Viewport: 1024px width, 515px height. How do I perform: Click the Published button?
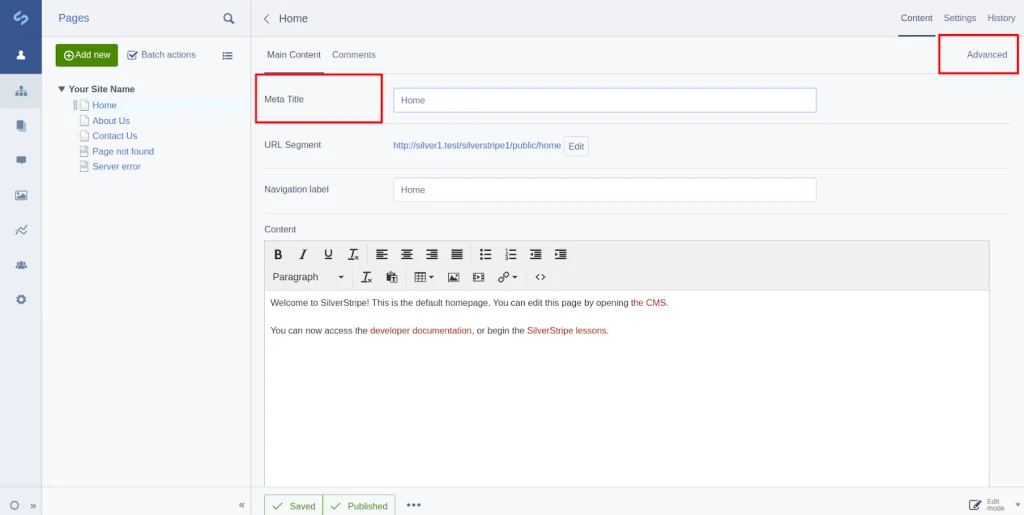[x=359, y=506]
